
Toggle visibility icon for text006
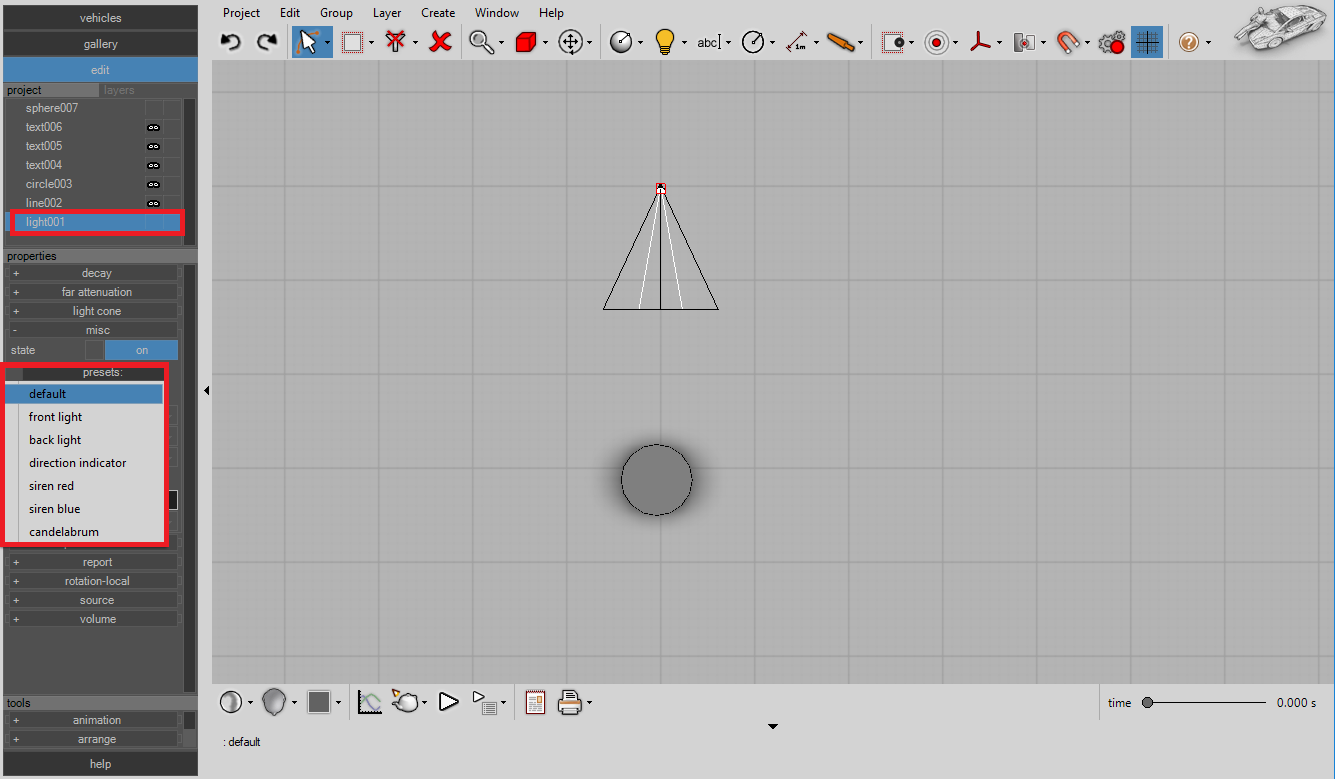[153, 127]
